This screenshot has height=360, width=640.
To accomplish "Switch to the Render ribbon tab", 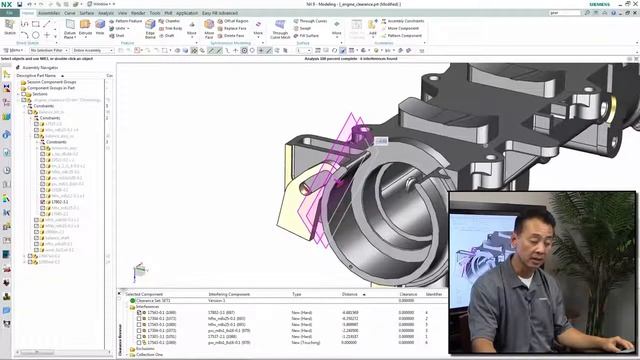I will tap(138, 13).
